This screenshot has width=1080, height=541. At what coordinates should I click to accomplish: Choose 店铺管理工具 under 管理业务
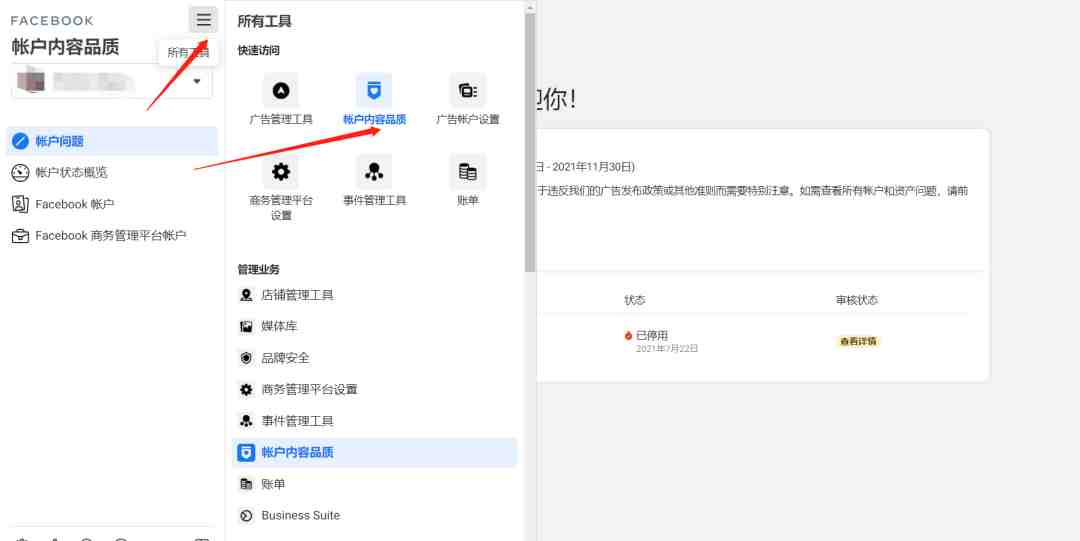pos(374,295)
